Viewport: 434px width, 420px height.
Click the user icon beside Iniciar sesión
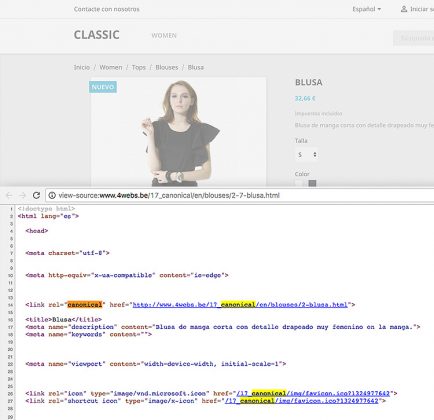pos(404,9)
